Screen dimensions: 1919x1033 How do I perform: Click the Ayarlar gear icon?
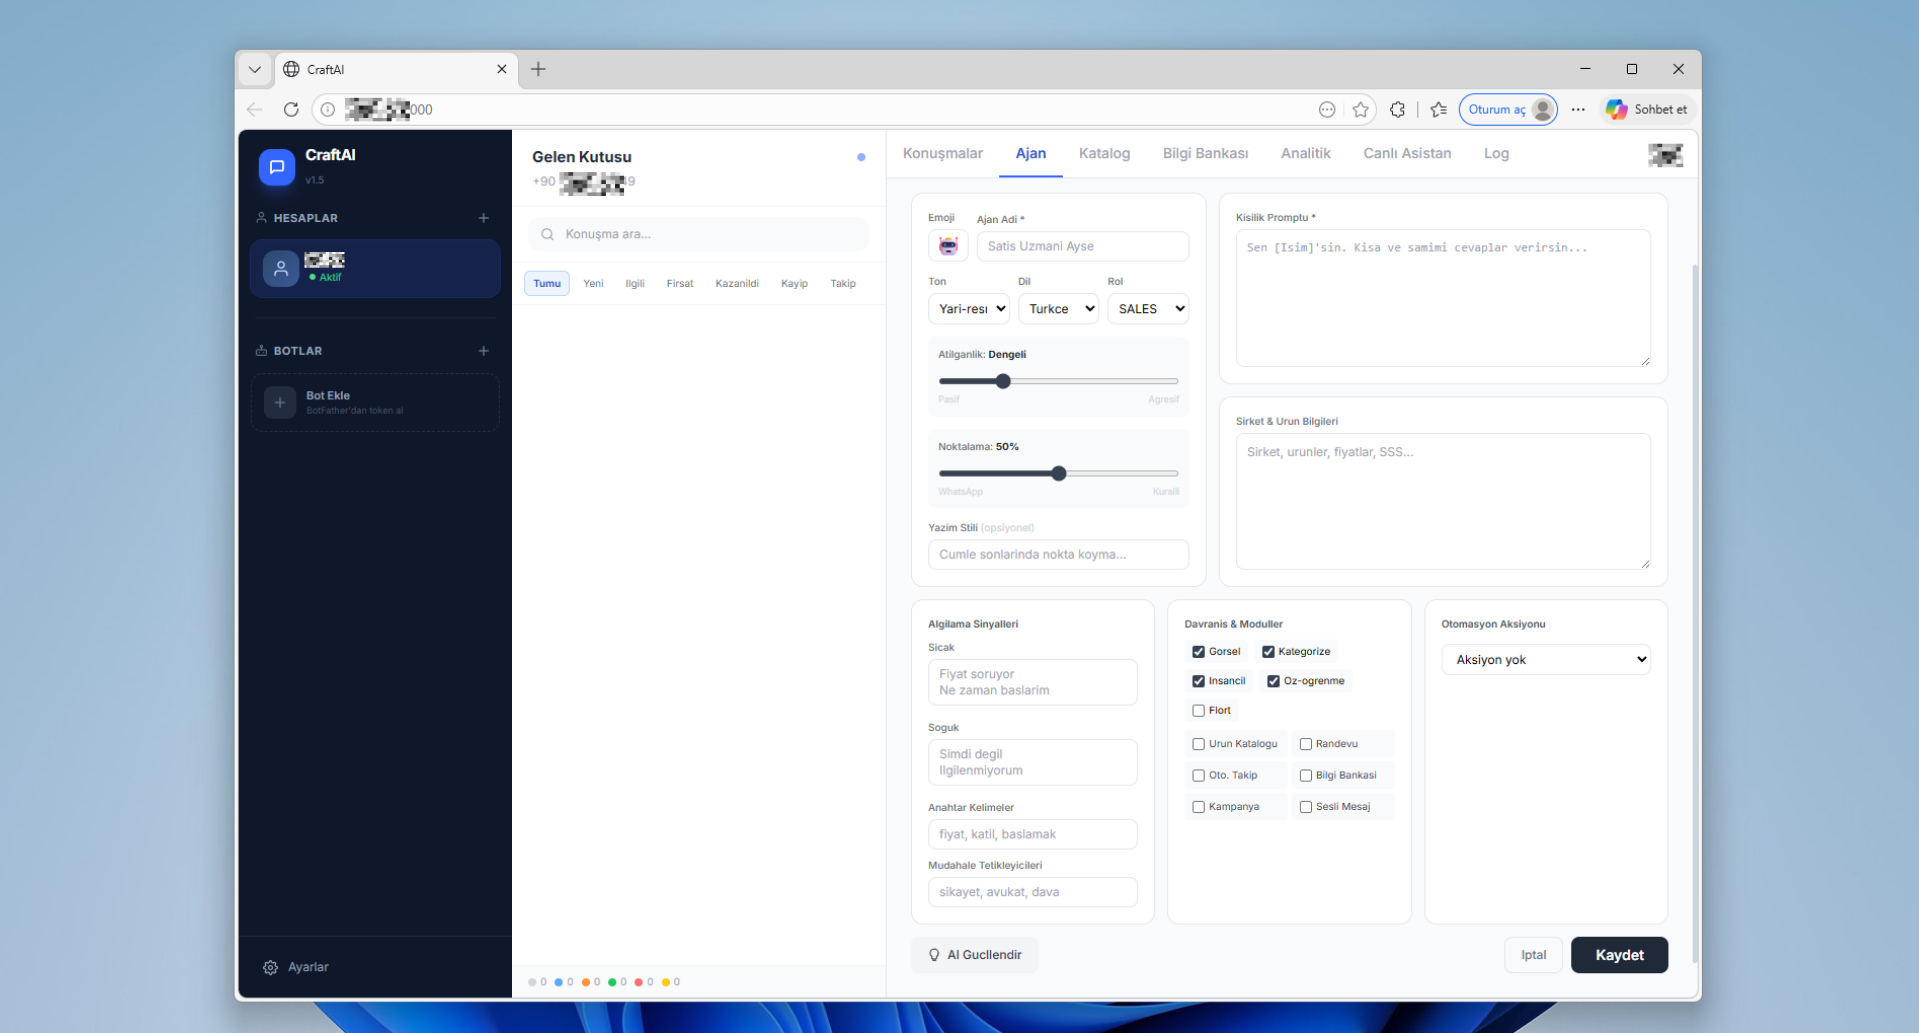tap(270, 967)
